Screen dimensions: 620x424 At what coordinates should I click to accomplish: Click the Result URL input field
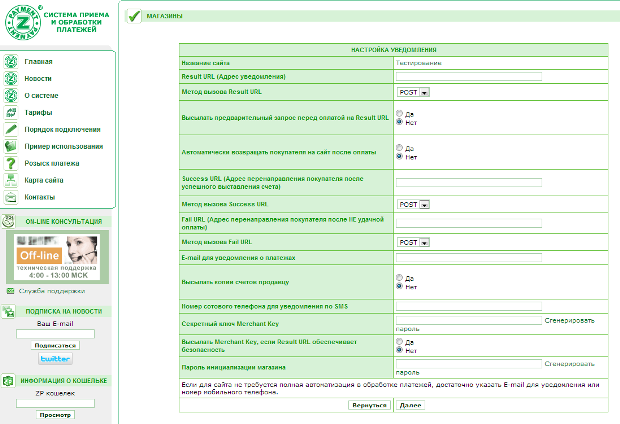[468, 76]
